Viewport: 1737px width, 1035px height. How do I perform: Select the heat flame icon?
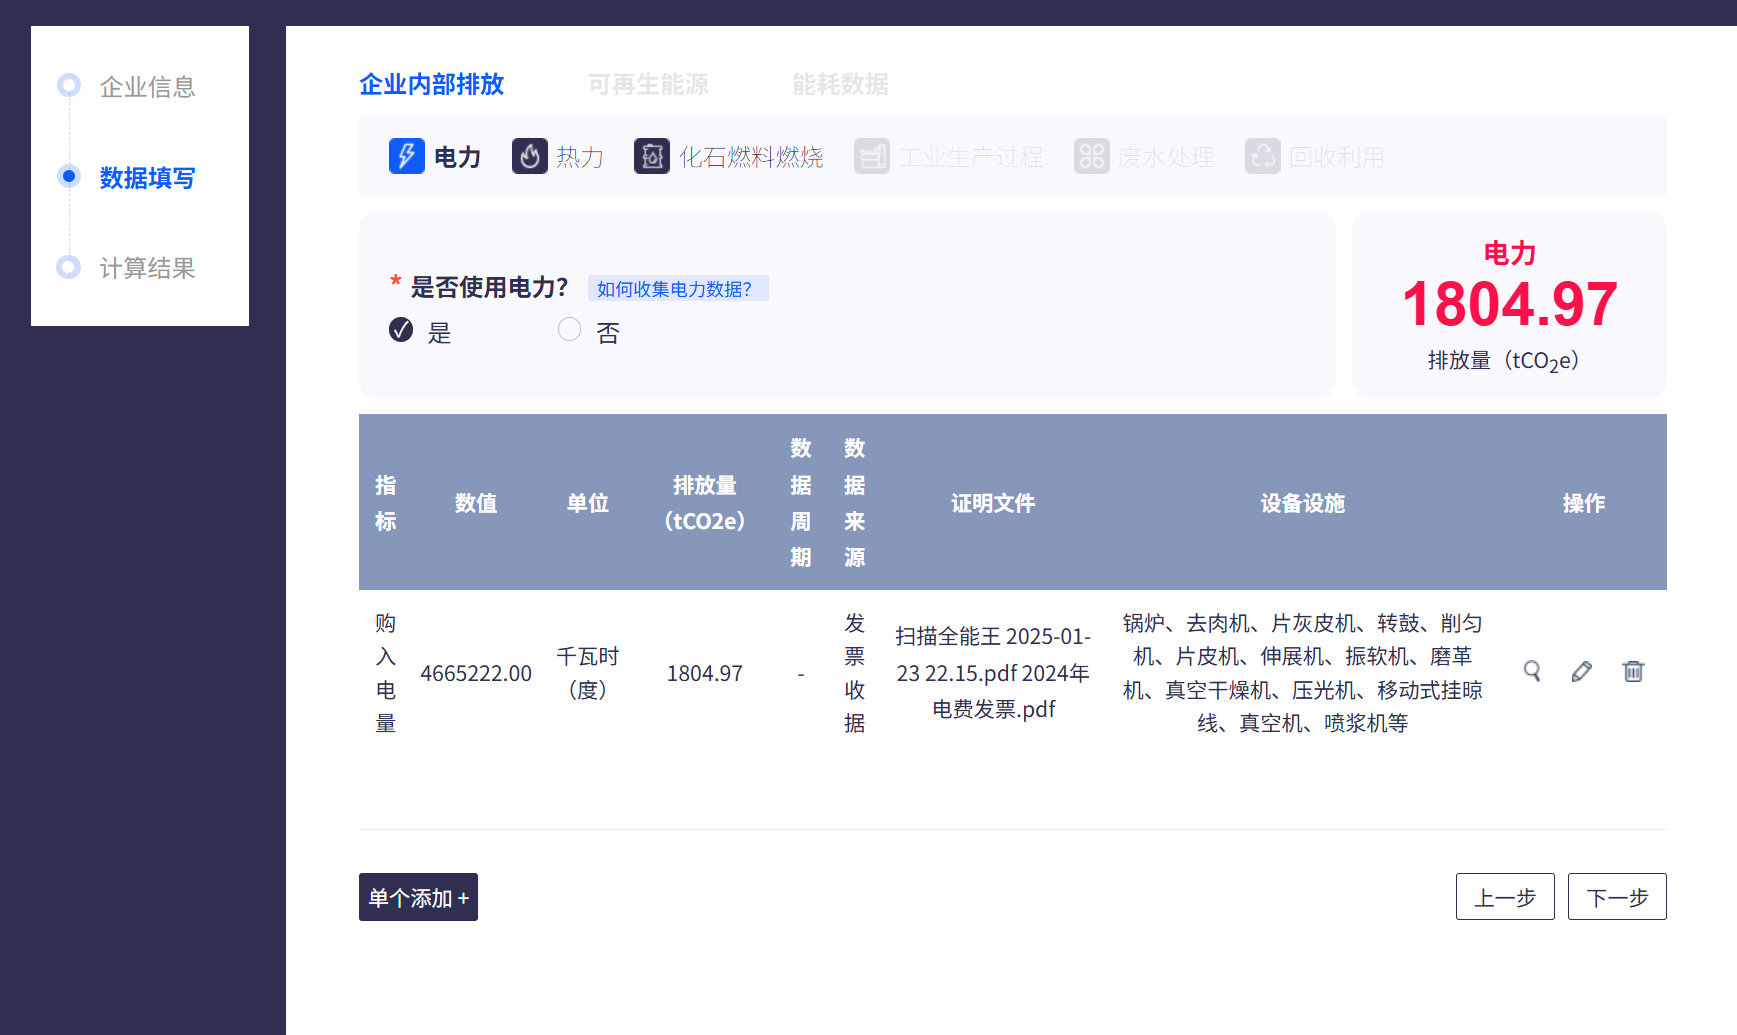[530, 156]
